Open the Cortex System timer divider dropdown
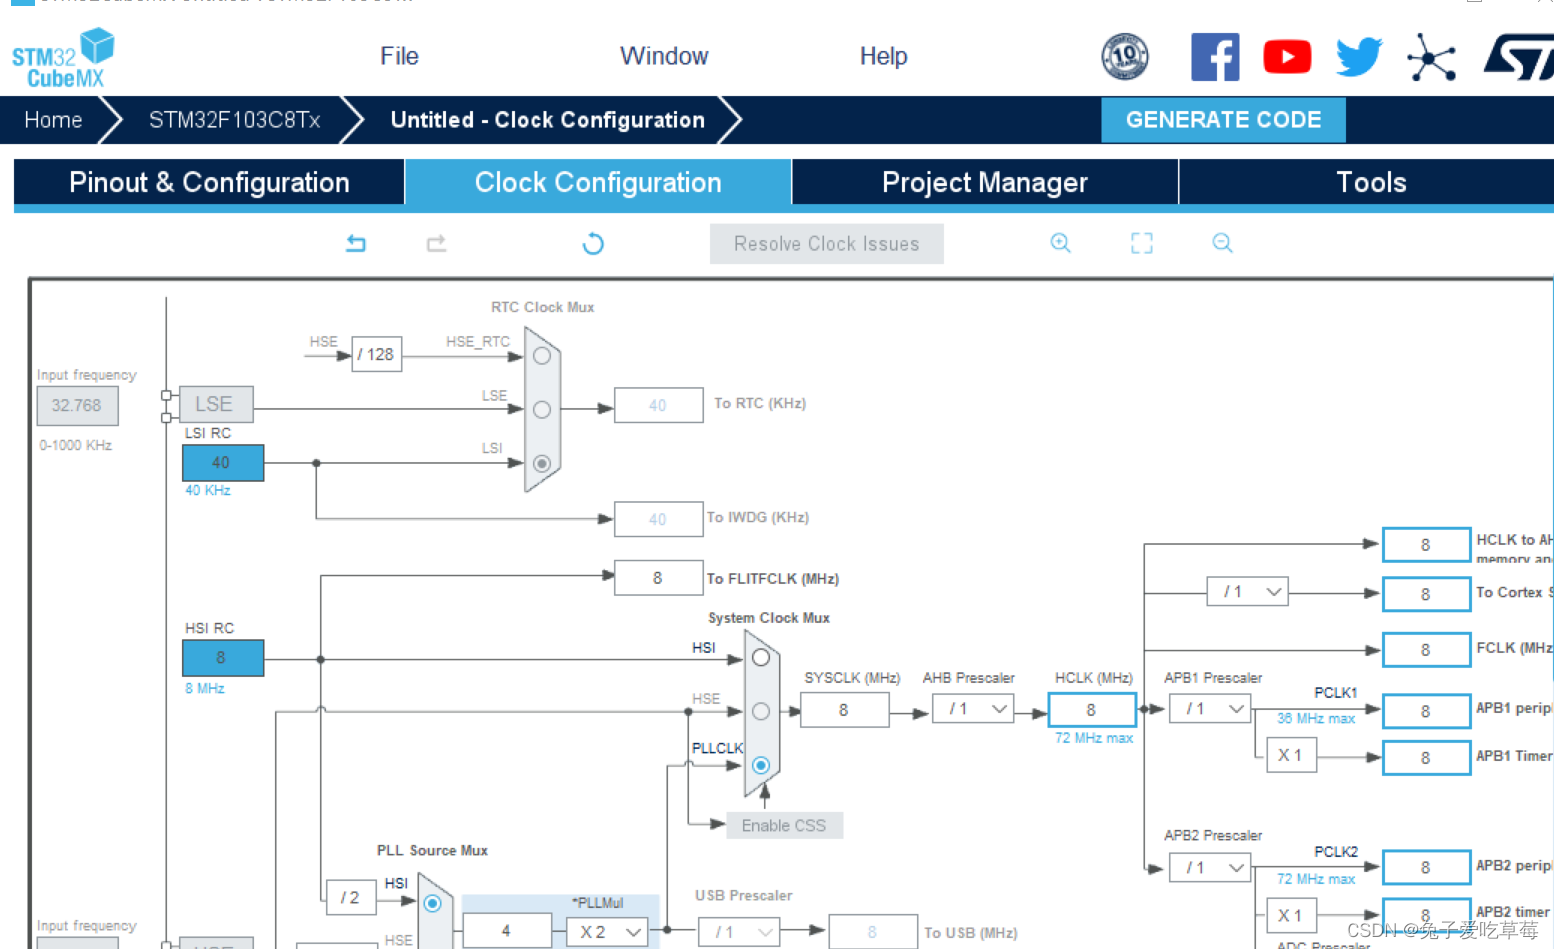 click(x=1247, y=592)
